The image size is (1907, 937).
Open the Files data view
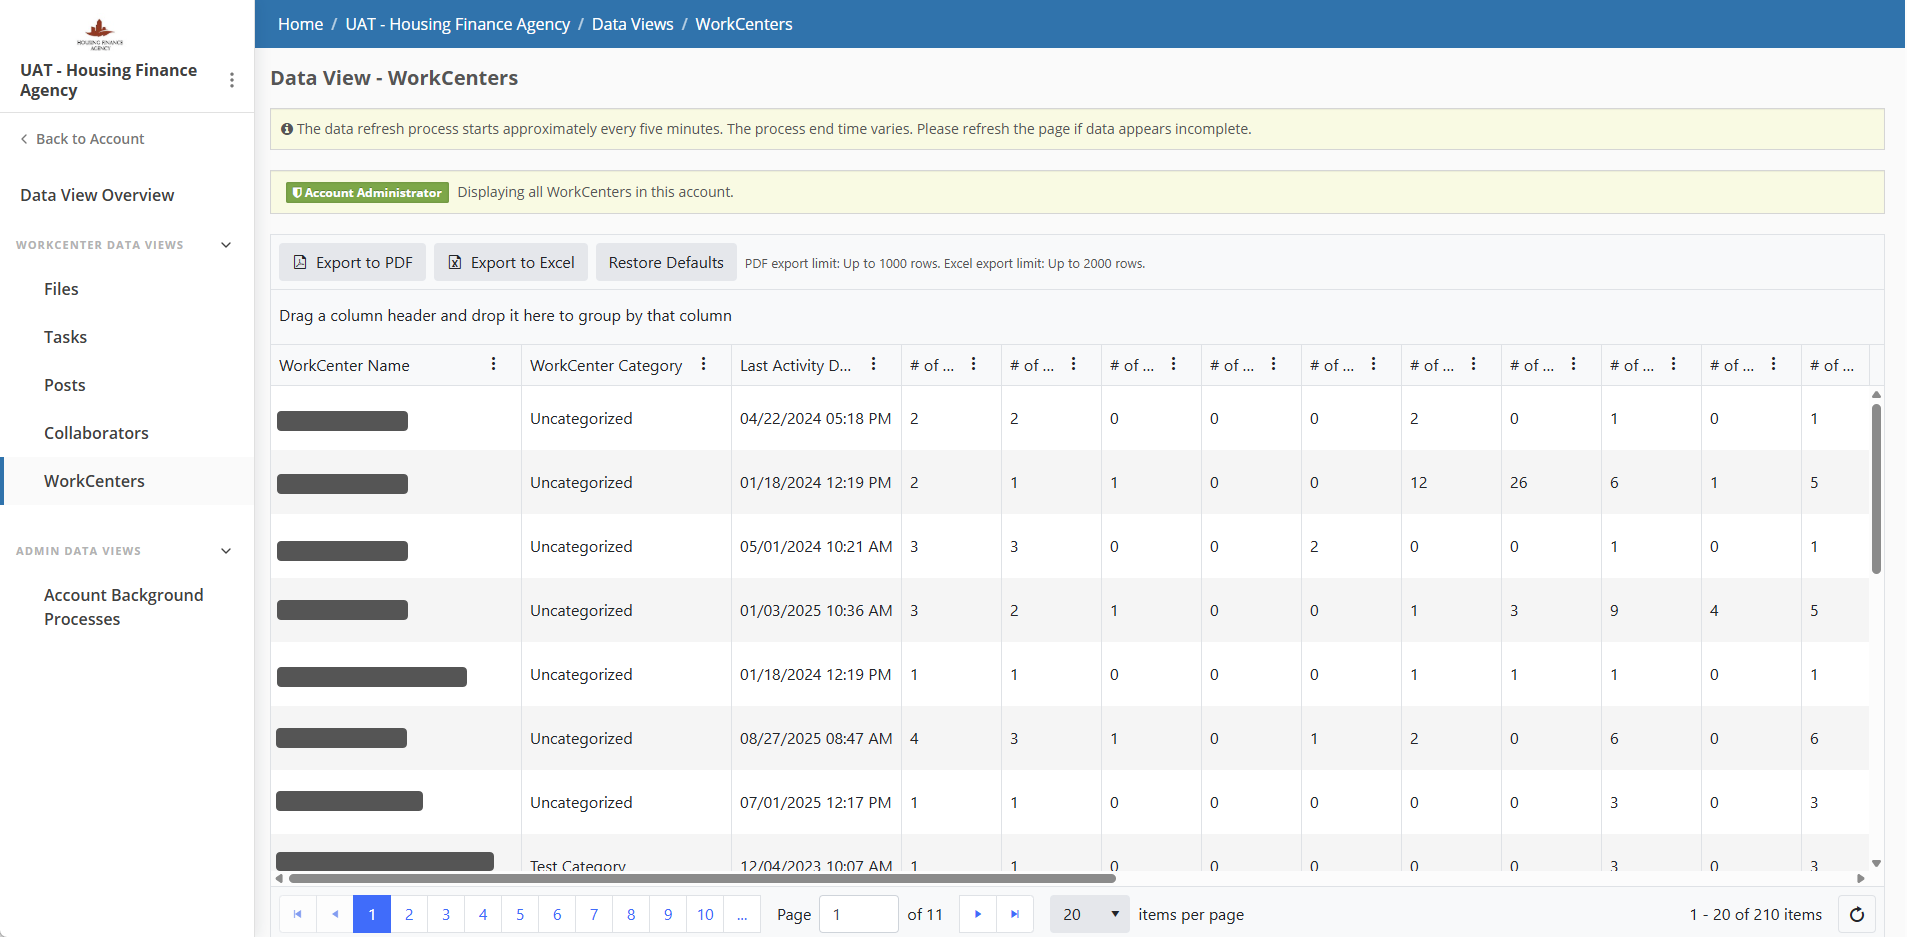coord(61,289)
